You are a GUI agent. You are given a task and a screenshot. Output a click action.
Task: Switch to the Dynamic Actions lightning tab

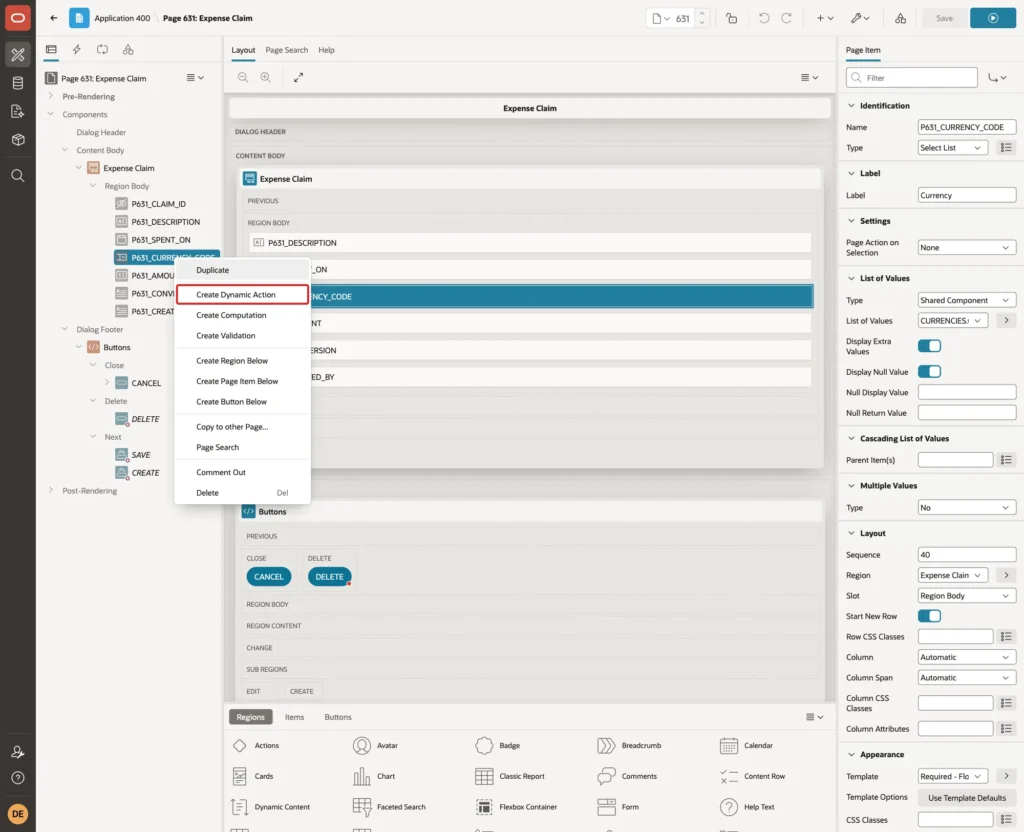point(76,50)
